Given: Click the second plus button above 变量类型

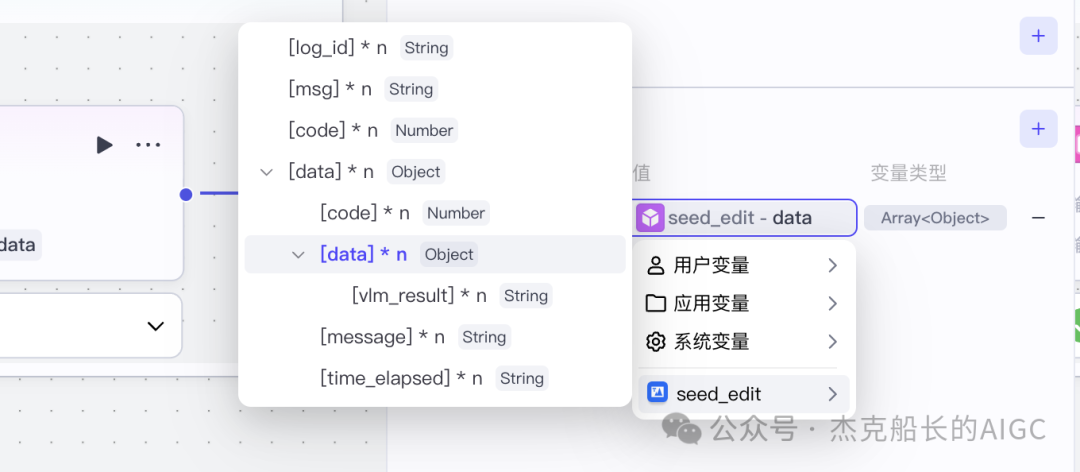Looking at the screenshot, I should 1039,129.
